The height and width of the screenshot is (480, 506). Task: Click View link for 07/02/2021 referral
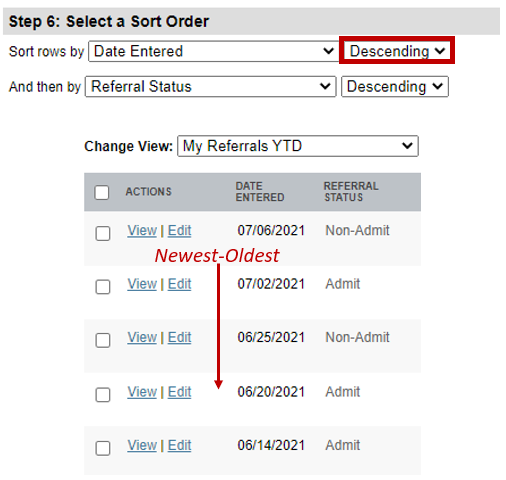[142, 284]
